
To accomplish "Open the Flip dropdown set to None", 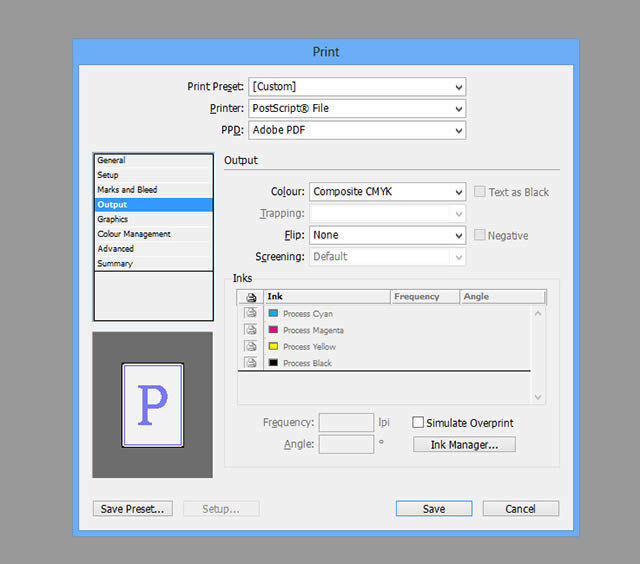I will click(387, 235).
